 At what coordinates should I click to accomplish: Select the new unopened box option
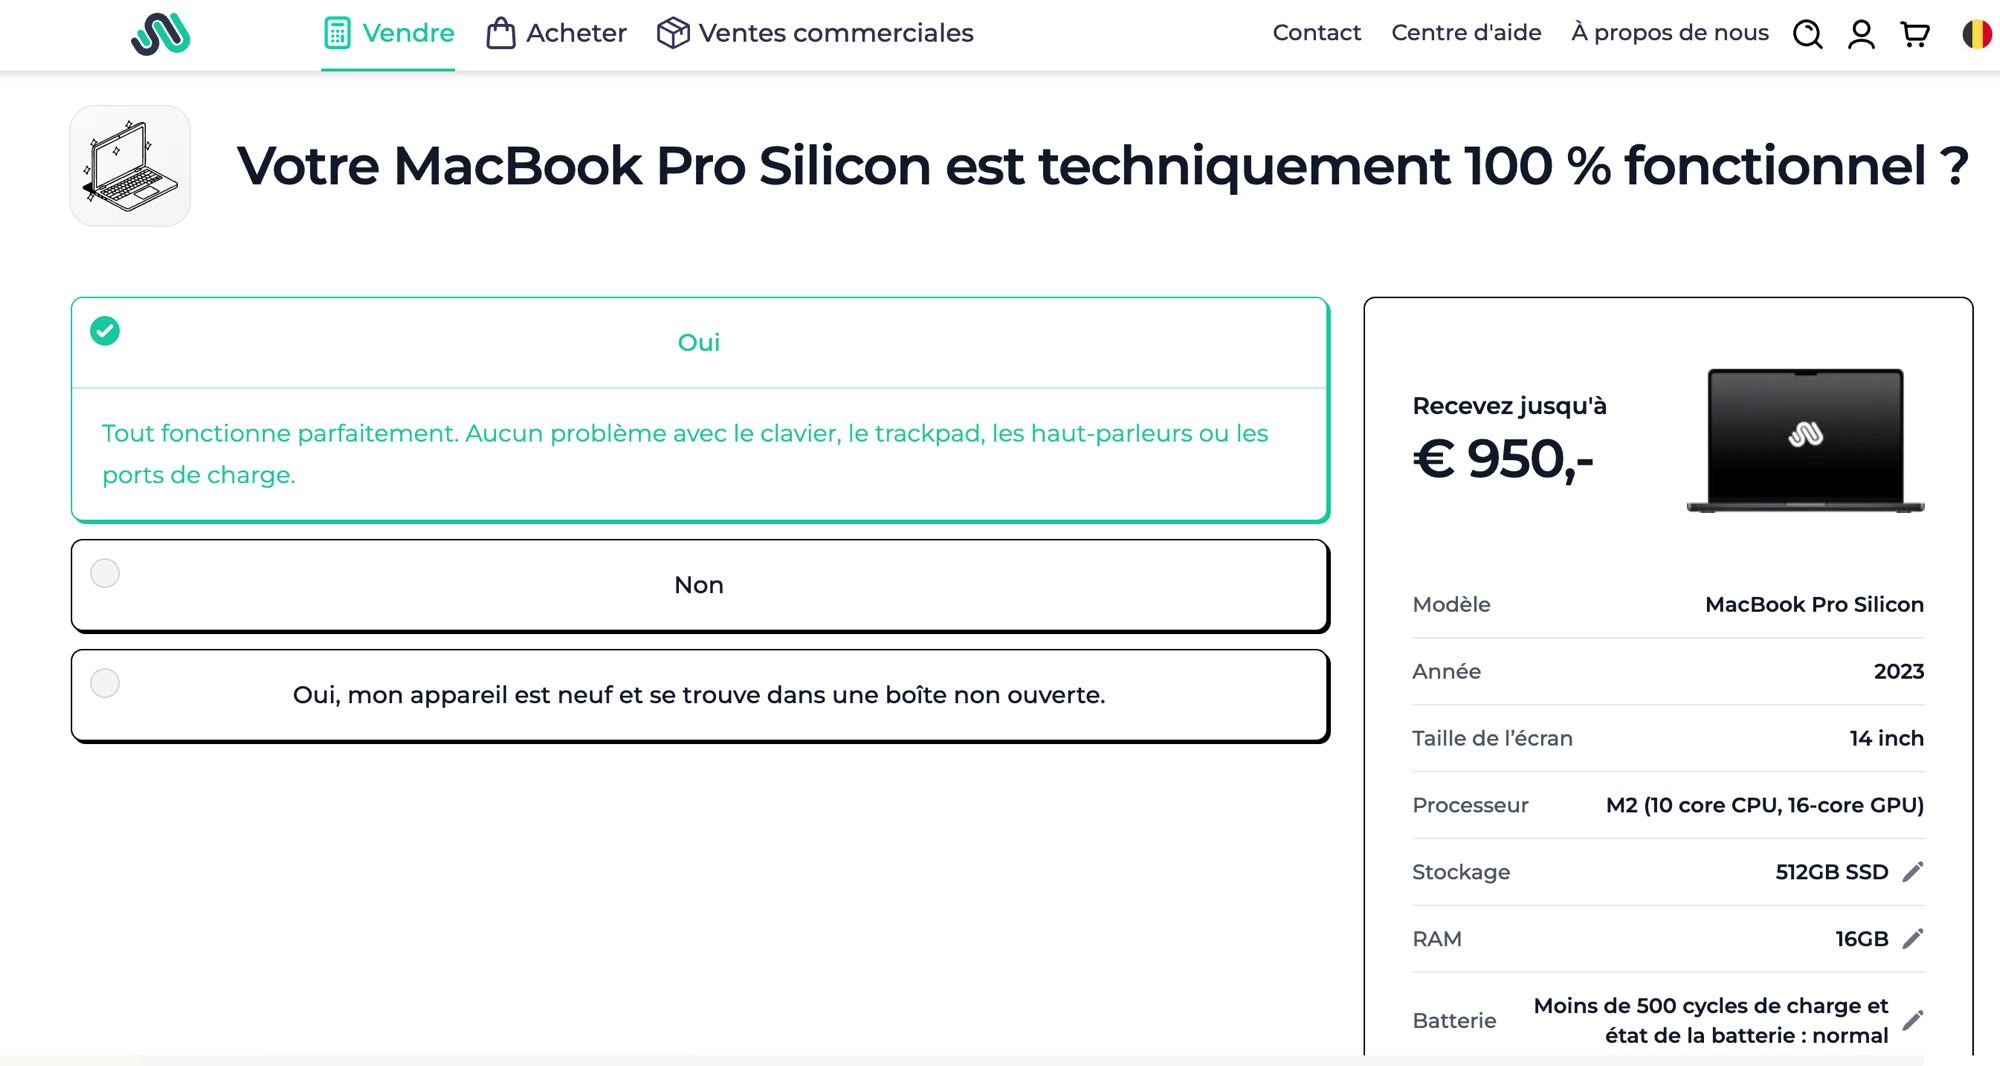click(105, 683)
